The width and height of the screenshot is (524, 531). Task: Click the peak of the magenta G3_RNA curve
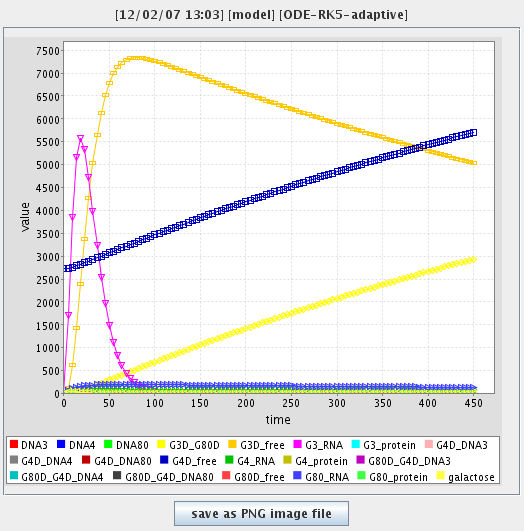pos(80,138)
